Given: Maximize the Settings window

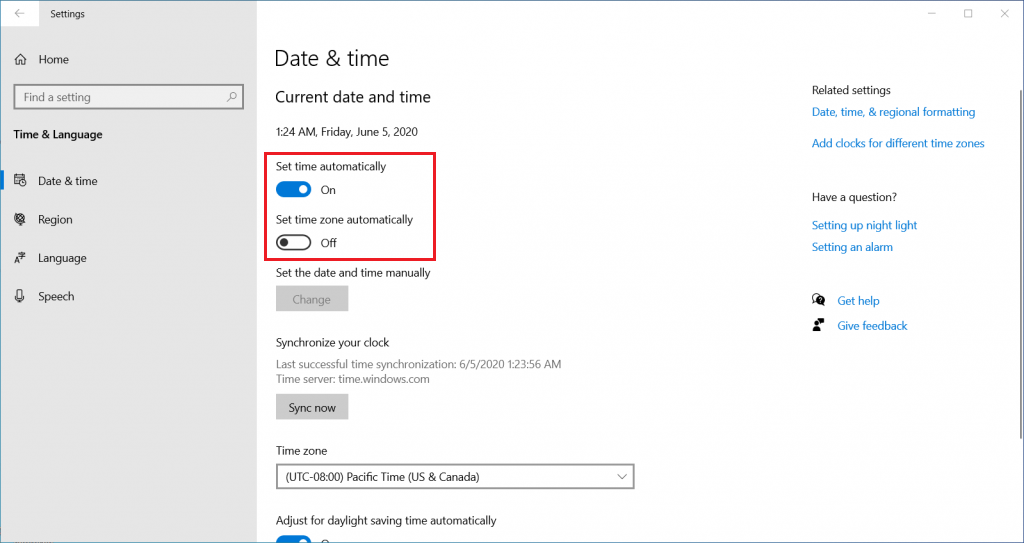Looking at the screenshot, I should [x=968, y=14].
